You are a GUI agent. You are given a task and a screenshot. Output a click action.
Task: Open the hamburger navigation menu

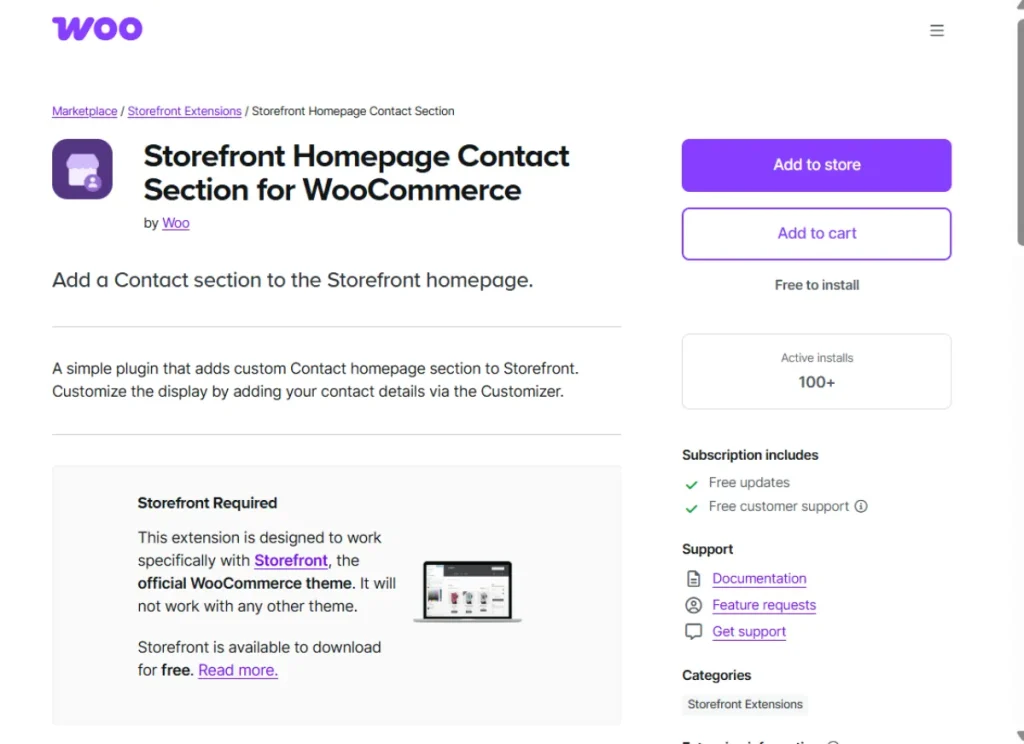pos(937,30)
